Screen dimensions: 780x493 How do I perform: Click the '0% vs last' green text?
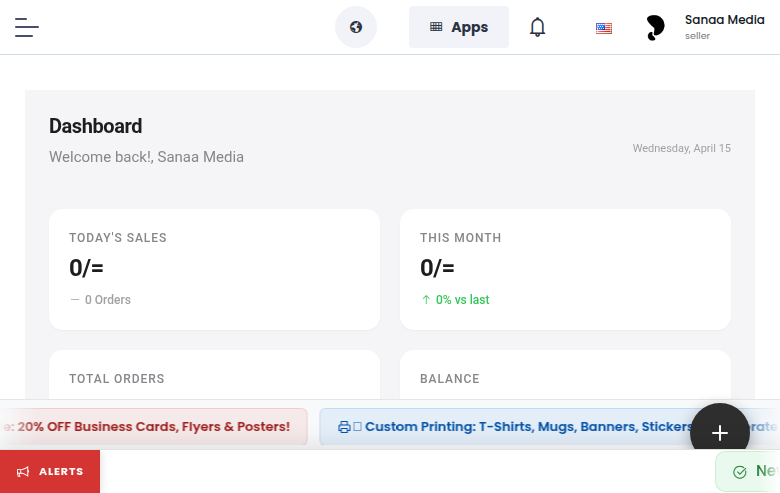[462, 299]
